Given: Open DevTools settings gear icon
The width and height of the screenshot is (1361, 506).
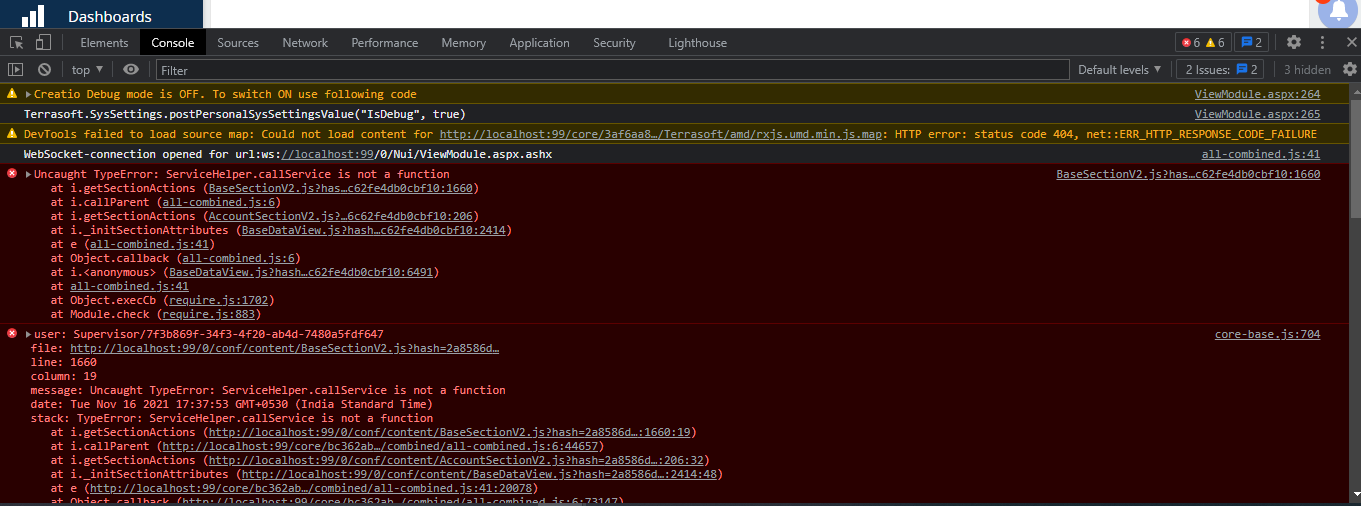Looking at the screenshot, I should pos(1294,42).
